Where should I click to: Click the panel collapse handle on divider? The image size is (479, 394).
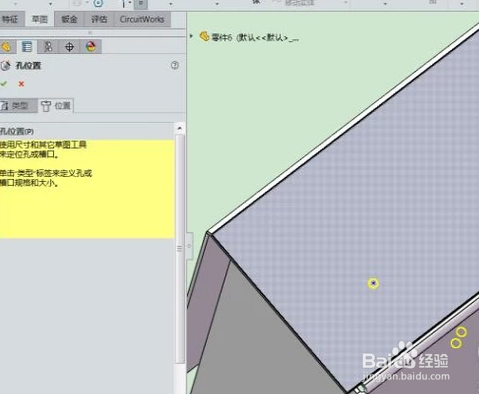click(x=189, y=246)
